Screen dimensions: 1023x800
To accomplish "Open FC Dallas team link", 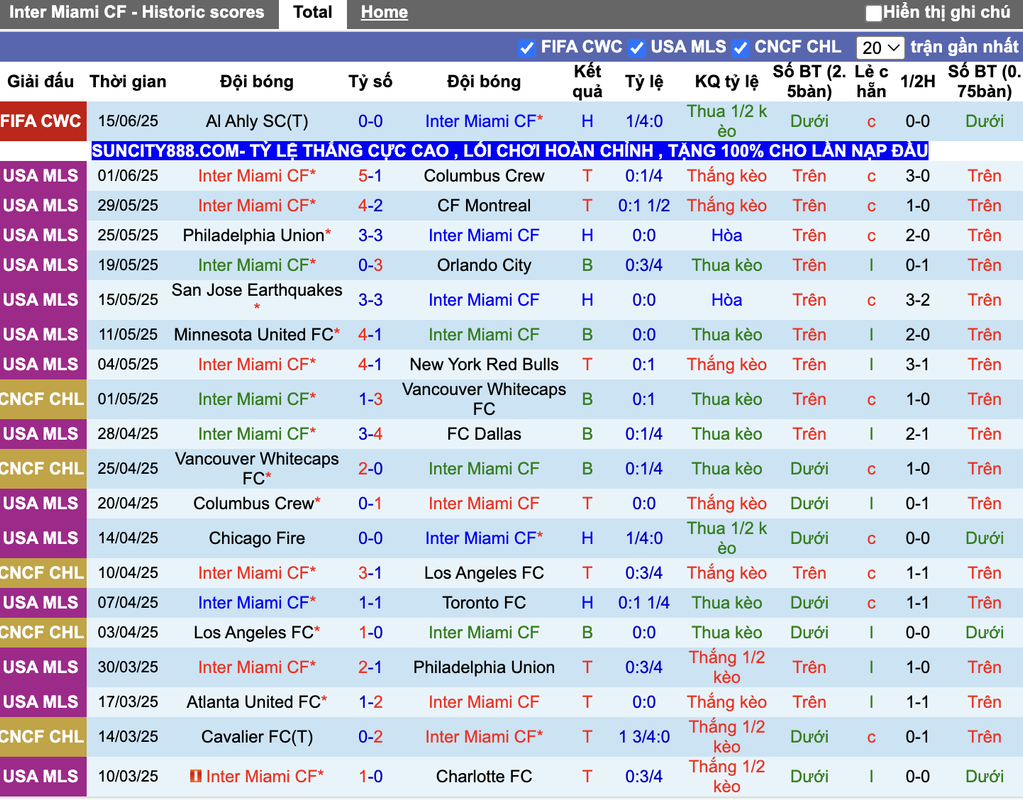I will coord(483,434).
